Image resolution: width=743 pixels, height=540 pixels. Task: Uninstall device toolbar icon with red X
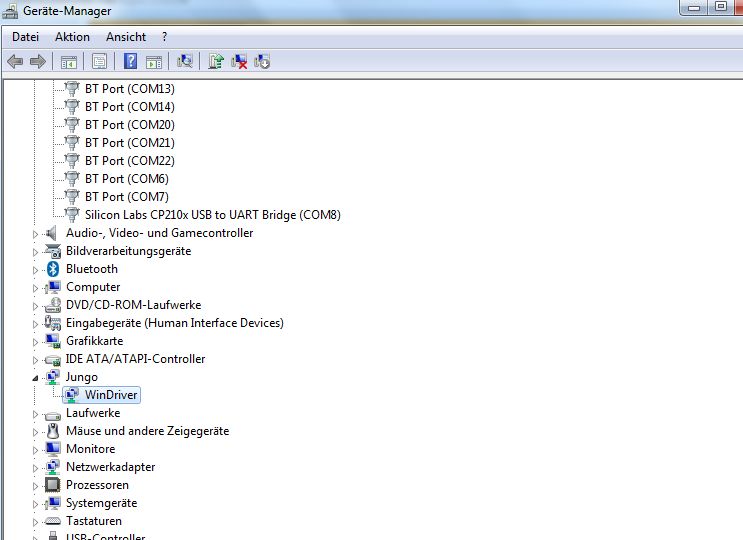239,62
